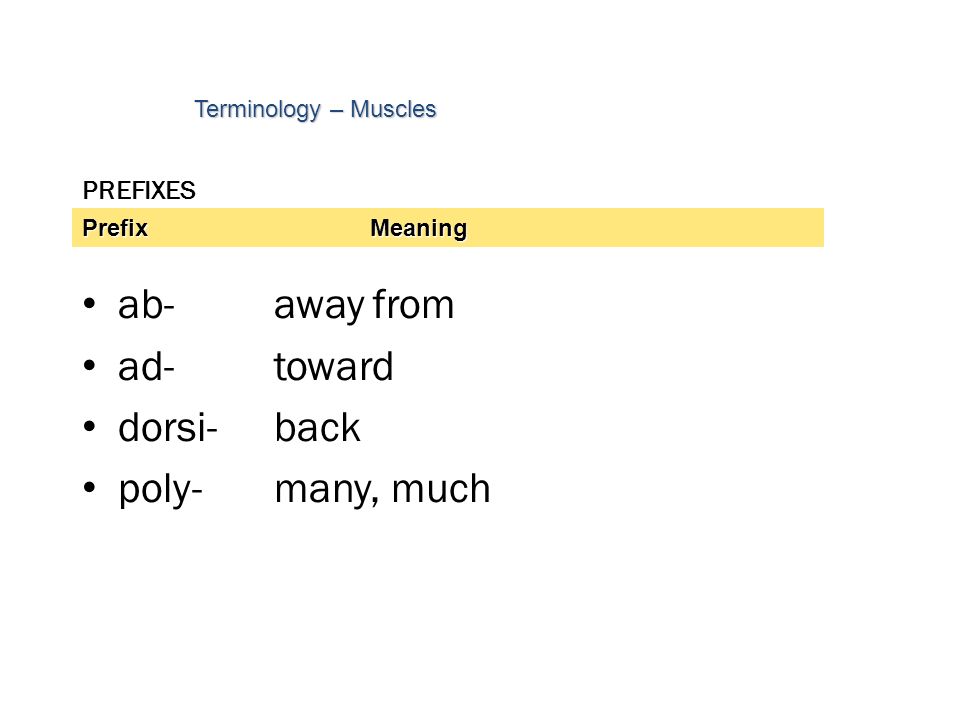Click the word Muscles in the title

pyautogui.click(x=393, y=109)
